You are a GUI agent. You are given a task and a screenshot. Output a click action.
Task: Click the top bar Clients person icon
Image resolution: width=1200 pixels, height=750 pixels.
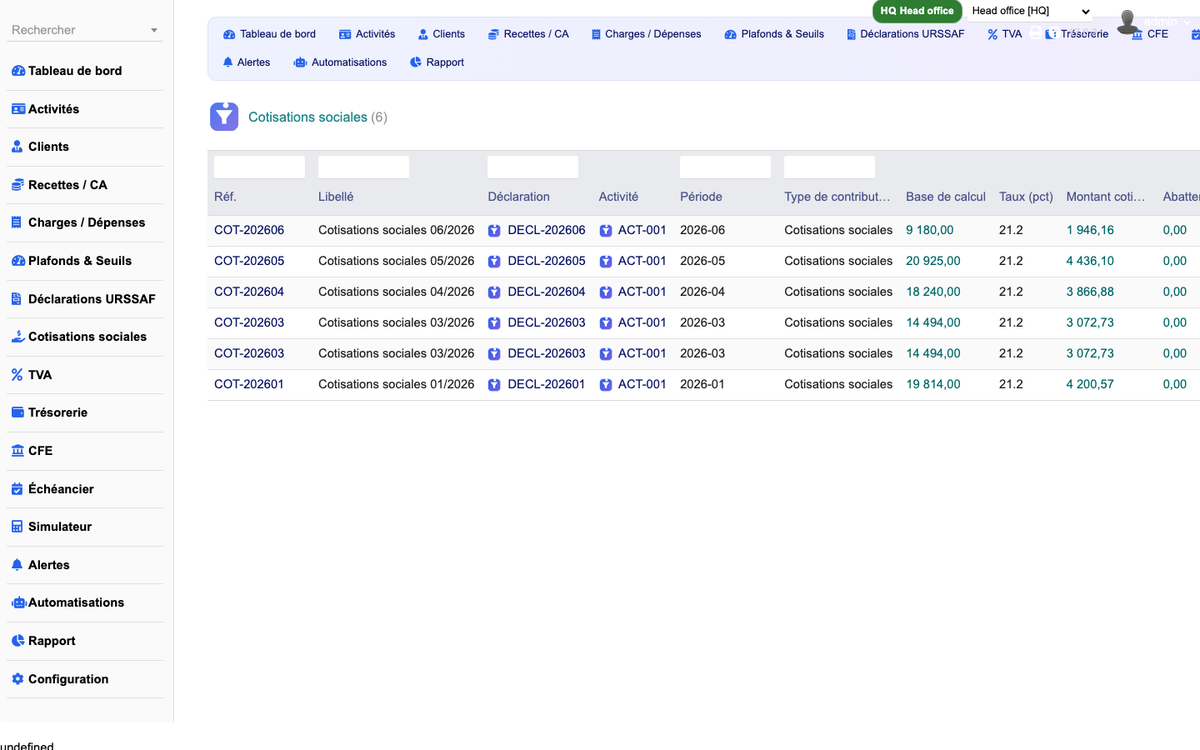423,34
